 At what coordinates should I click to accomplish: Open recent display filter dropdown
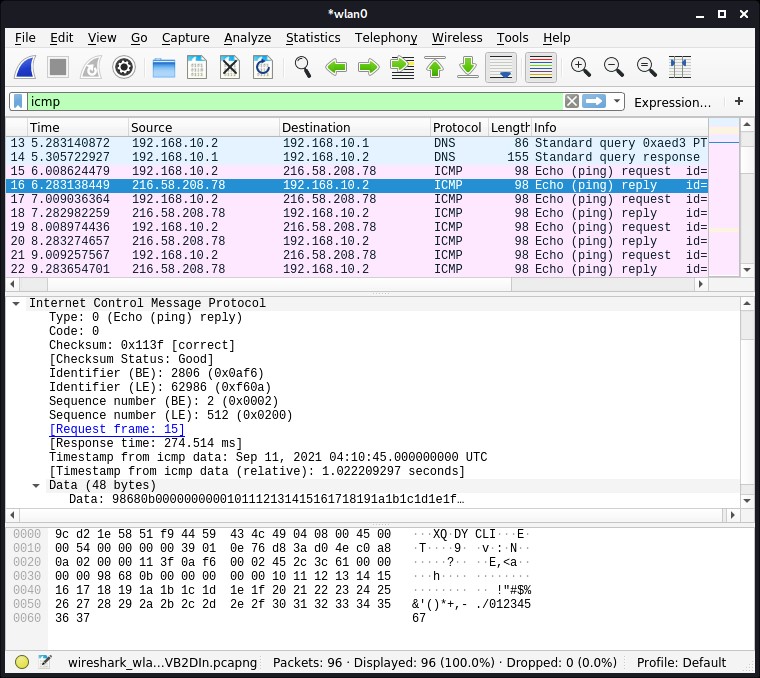(617, 101)
